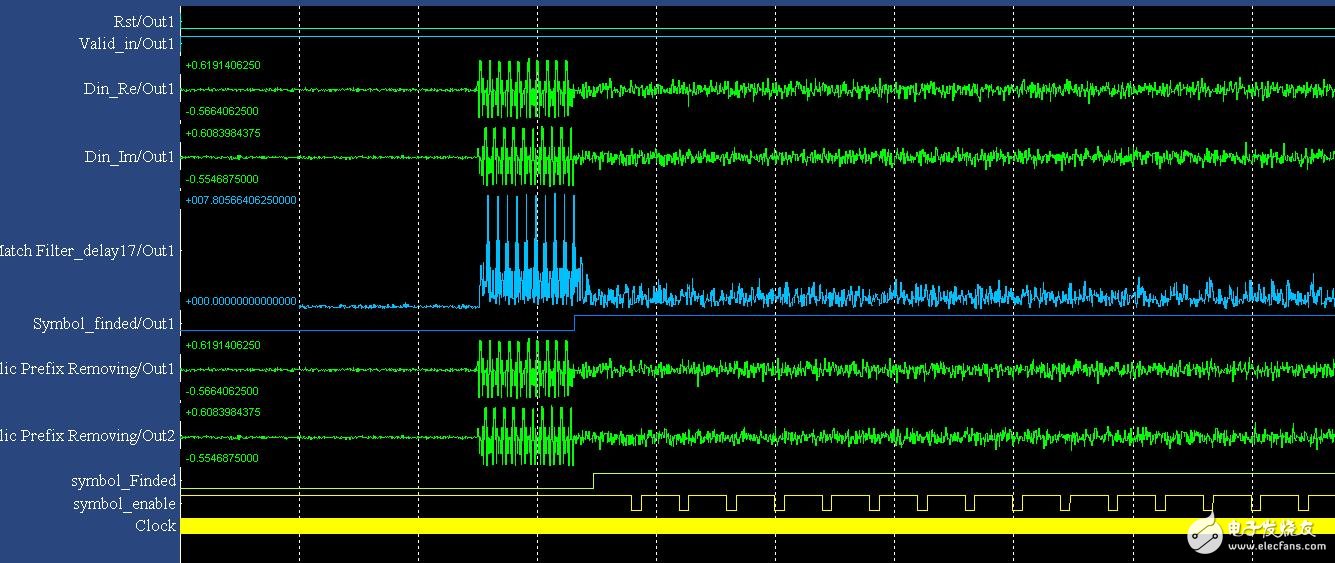Click the +000.00000000000000 minimum value label
Viewport: 1335px width, 563px height.
241,301
